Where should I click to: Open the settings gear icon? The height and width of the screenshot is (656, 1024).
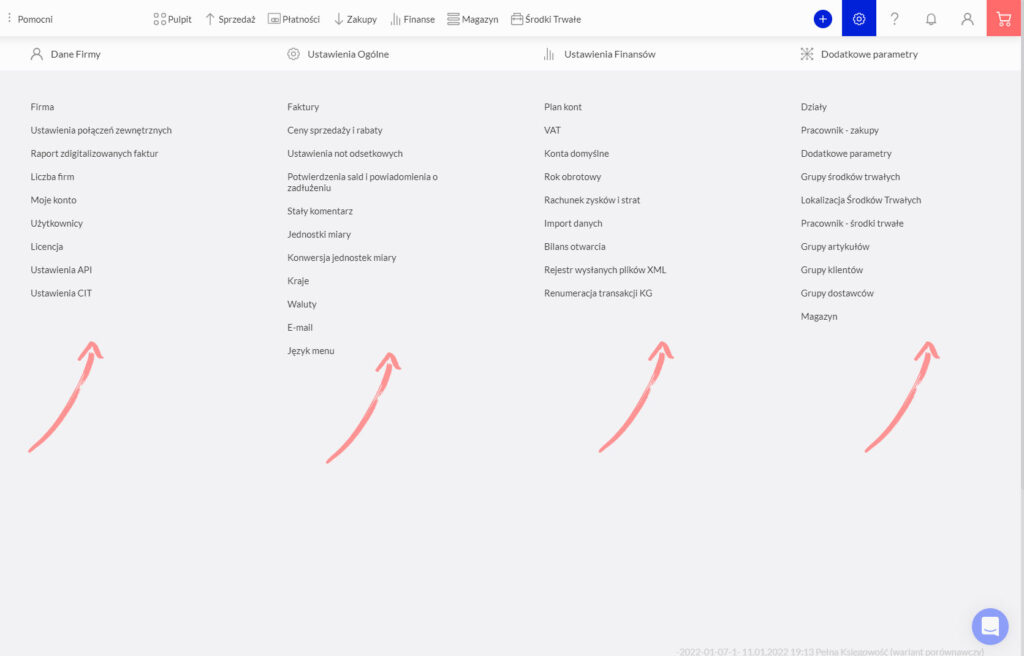[859, 18]
